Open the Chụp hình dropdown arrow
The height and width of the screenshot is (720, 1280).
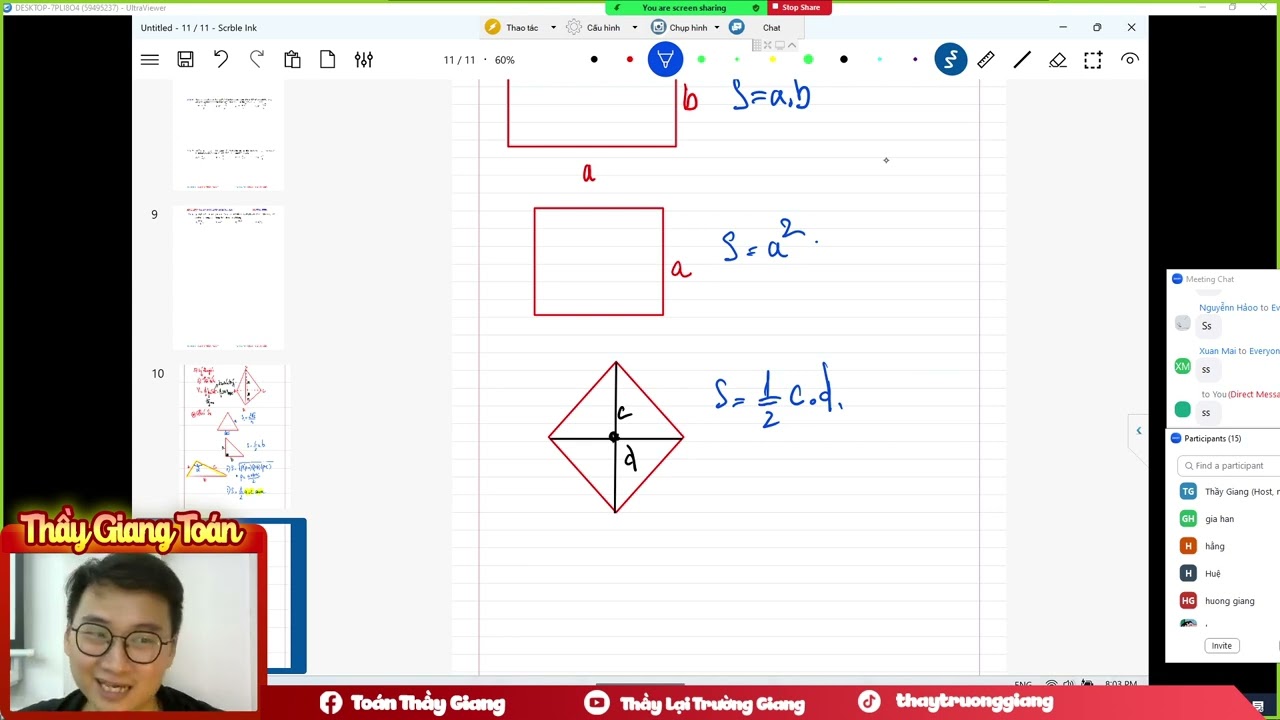pyautogui.click(x=717, y=28)
